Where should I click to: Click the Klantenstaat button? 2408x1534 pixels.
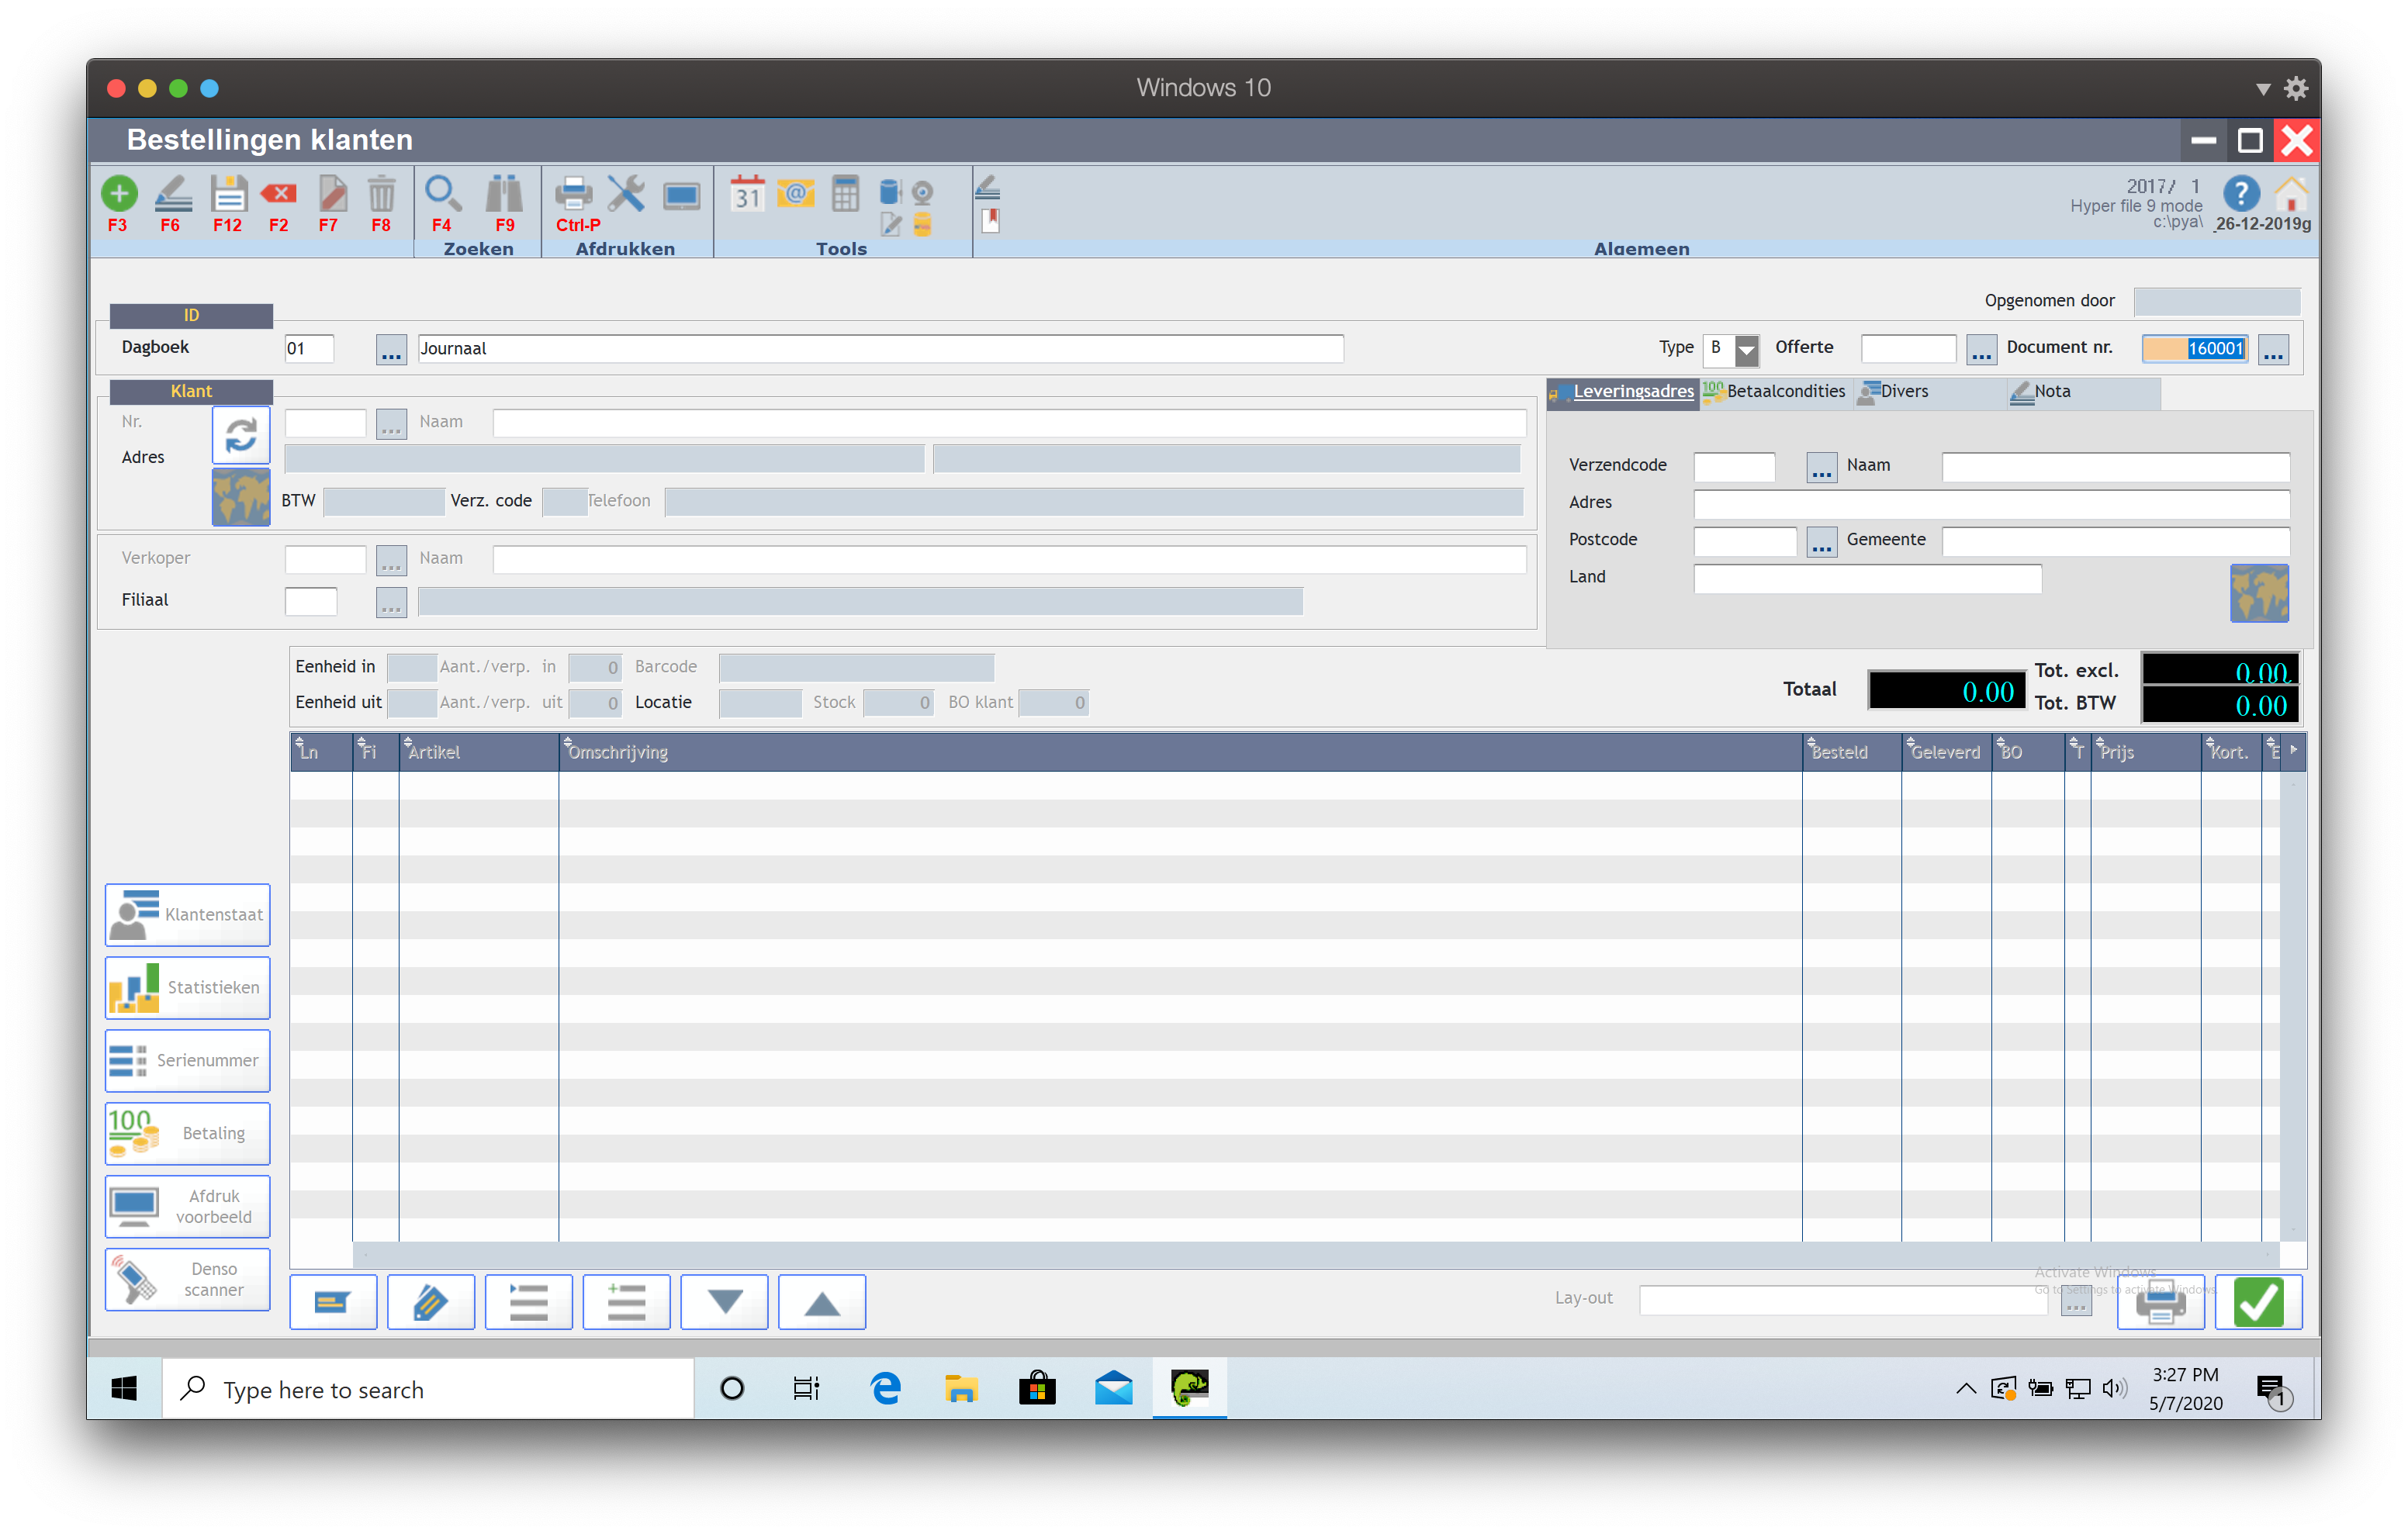(x=188, y=914)
